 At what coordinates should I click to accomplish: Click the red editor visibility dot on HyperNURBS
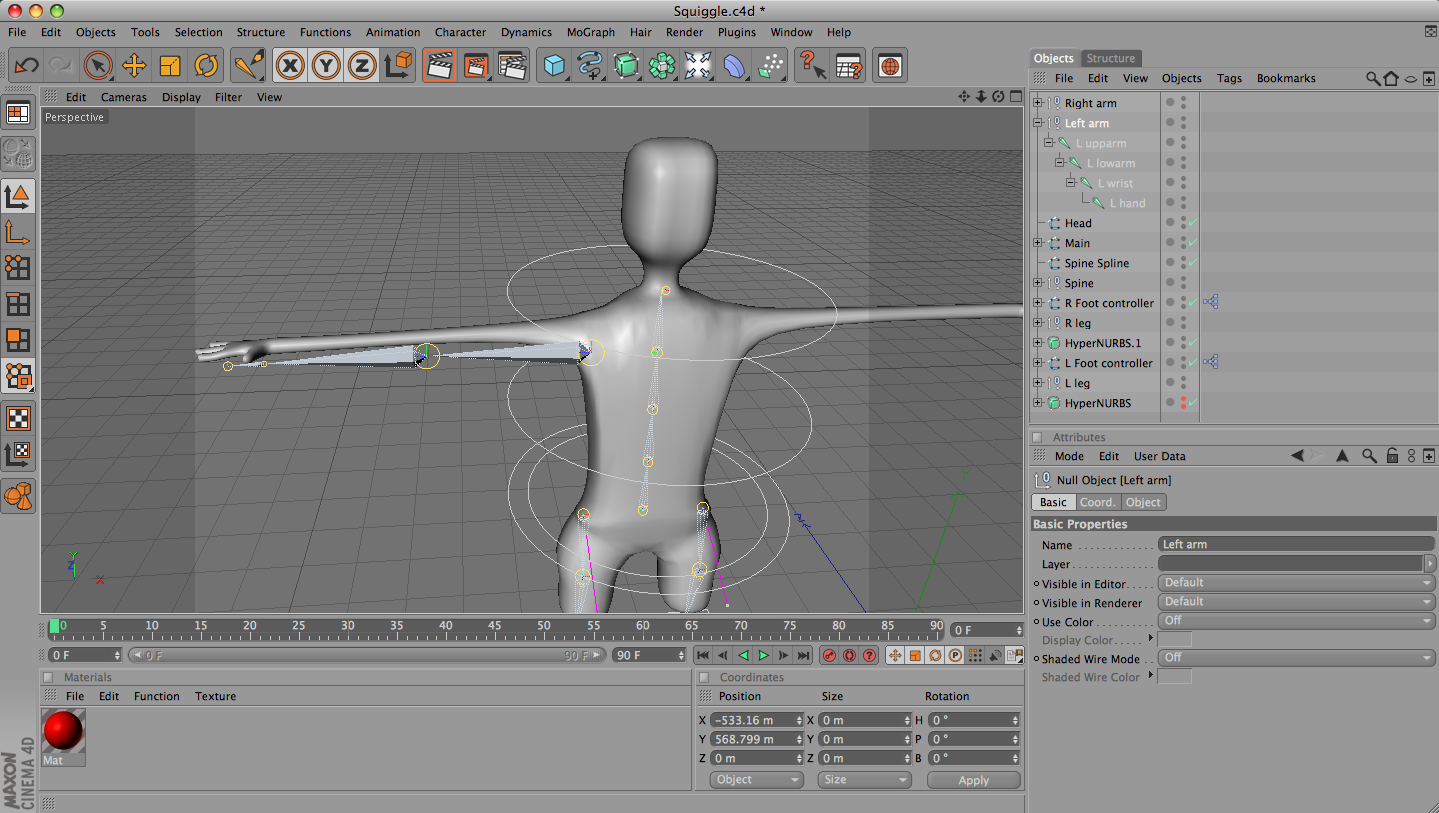(x=1183, y=399)
